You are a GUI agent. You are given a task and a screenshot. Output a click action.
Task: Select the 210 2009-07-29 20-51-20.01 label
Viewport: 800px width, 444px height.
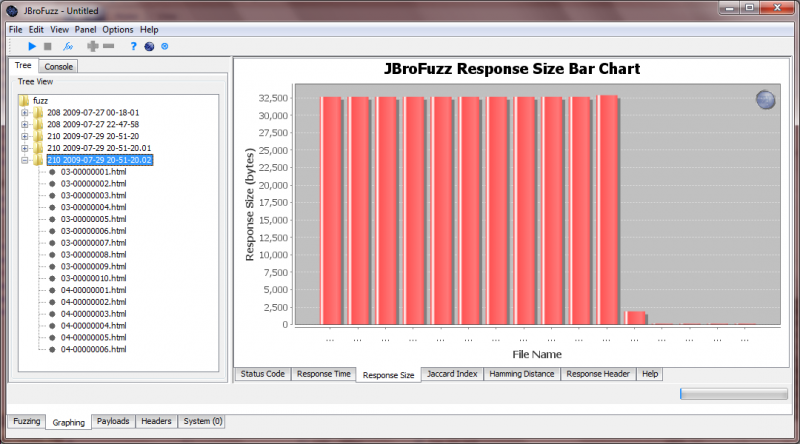[x=99, y=148]
